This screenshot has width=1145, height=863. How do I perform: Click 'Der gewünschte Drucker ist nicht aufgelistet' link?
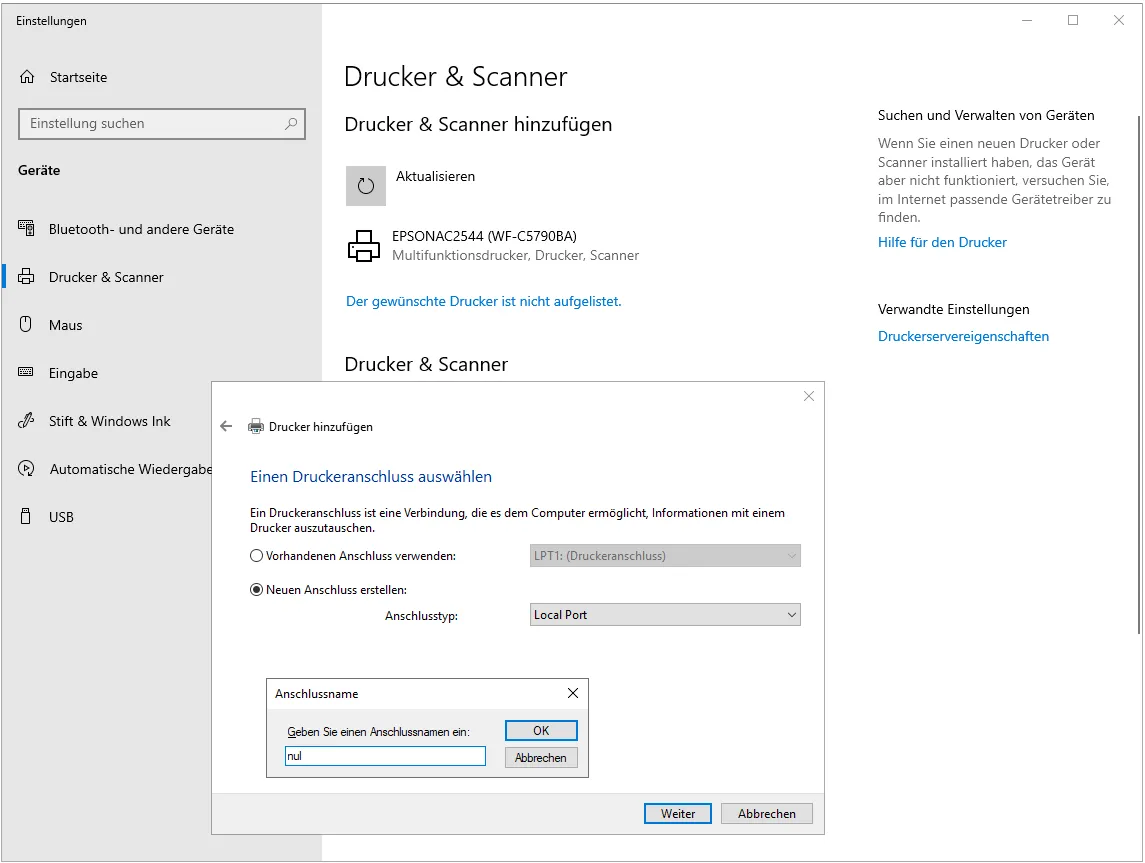pos(483,301)
